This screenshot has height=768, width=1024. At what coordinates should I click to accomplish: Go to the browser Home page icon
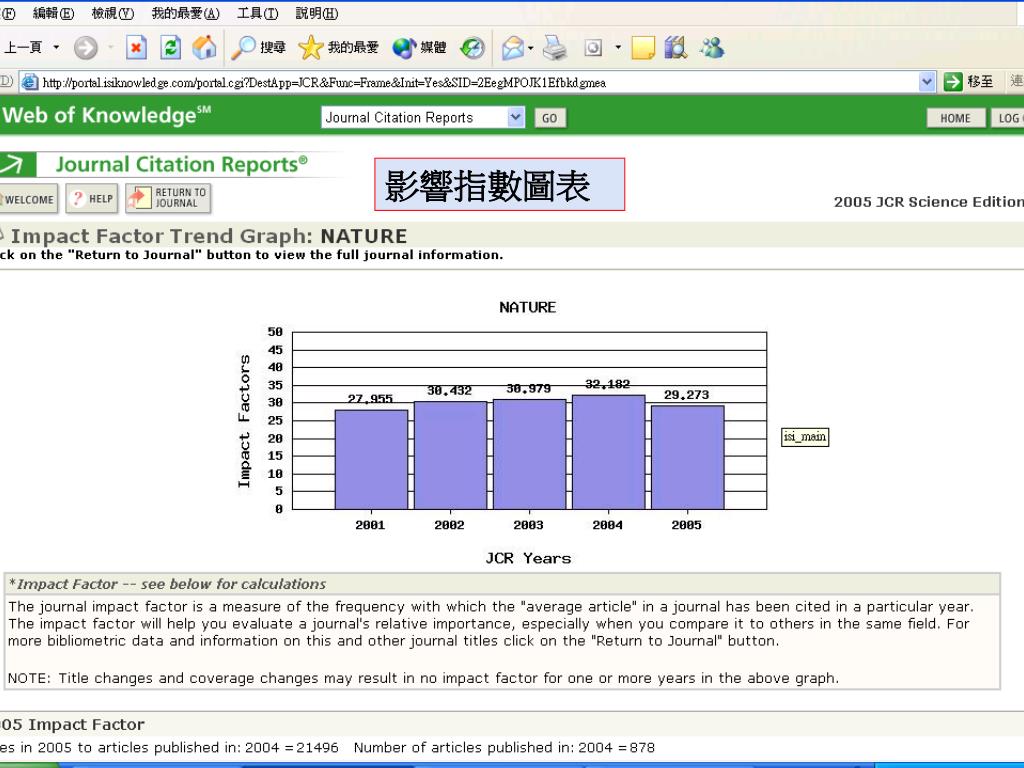[204, 48]
